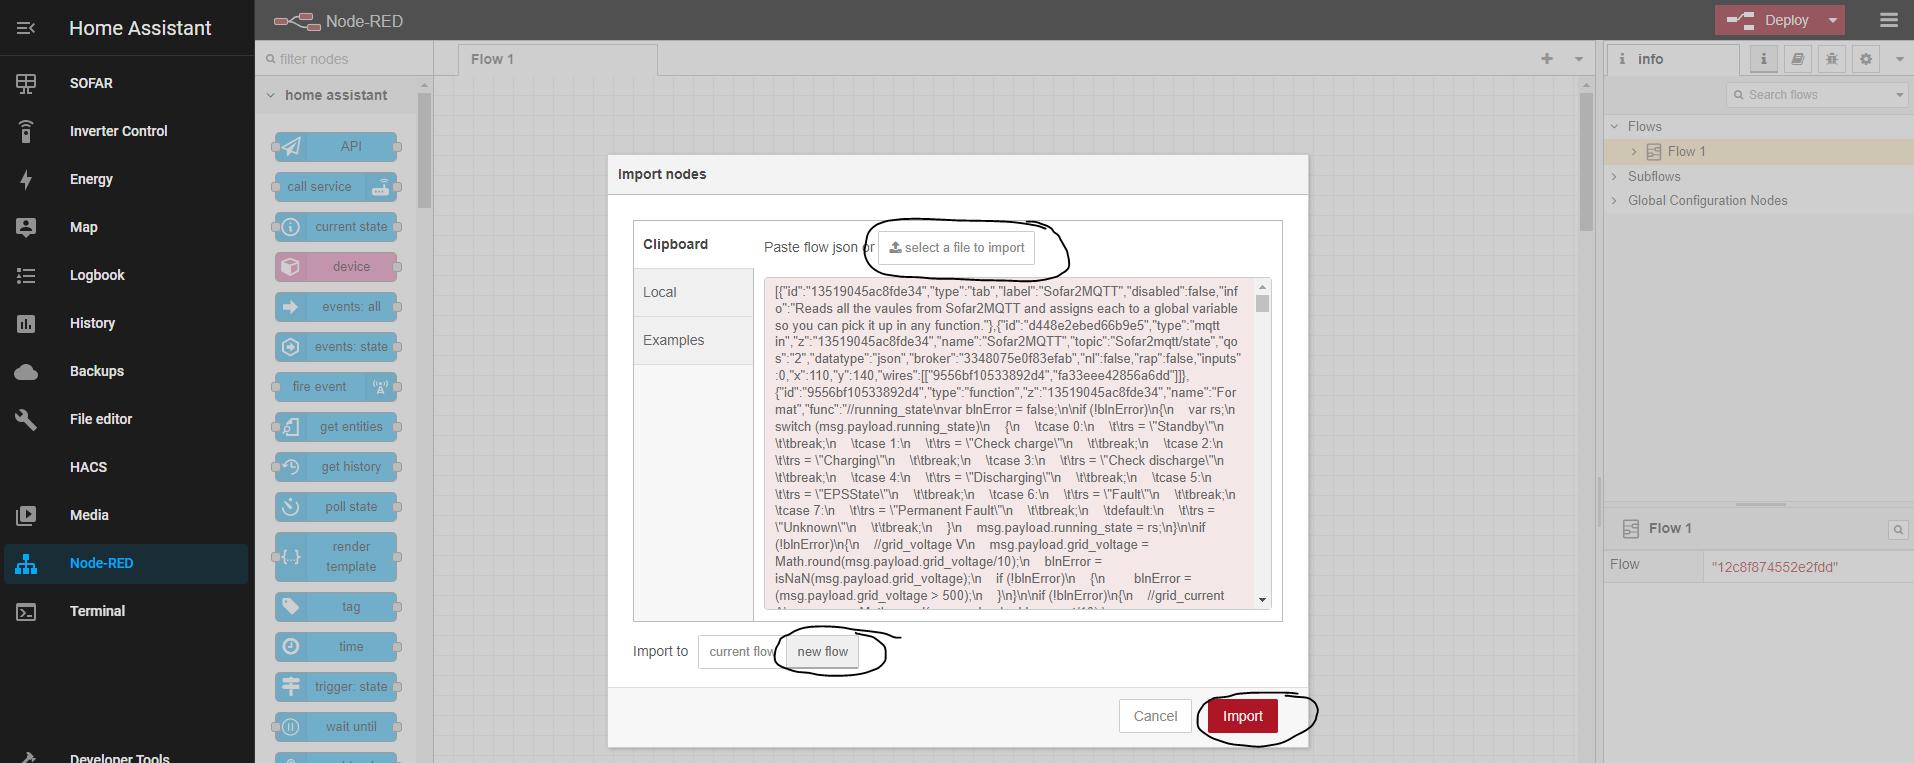Select the render template node
This screenshot has width=1914, height=763.
pos(336,557)
